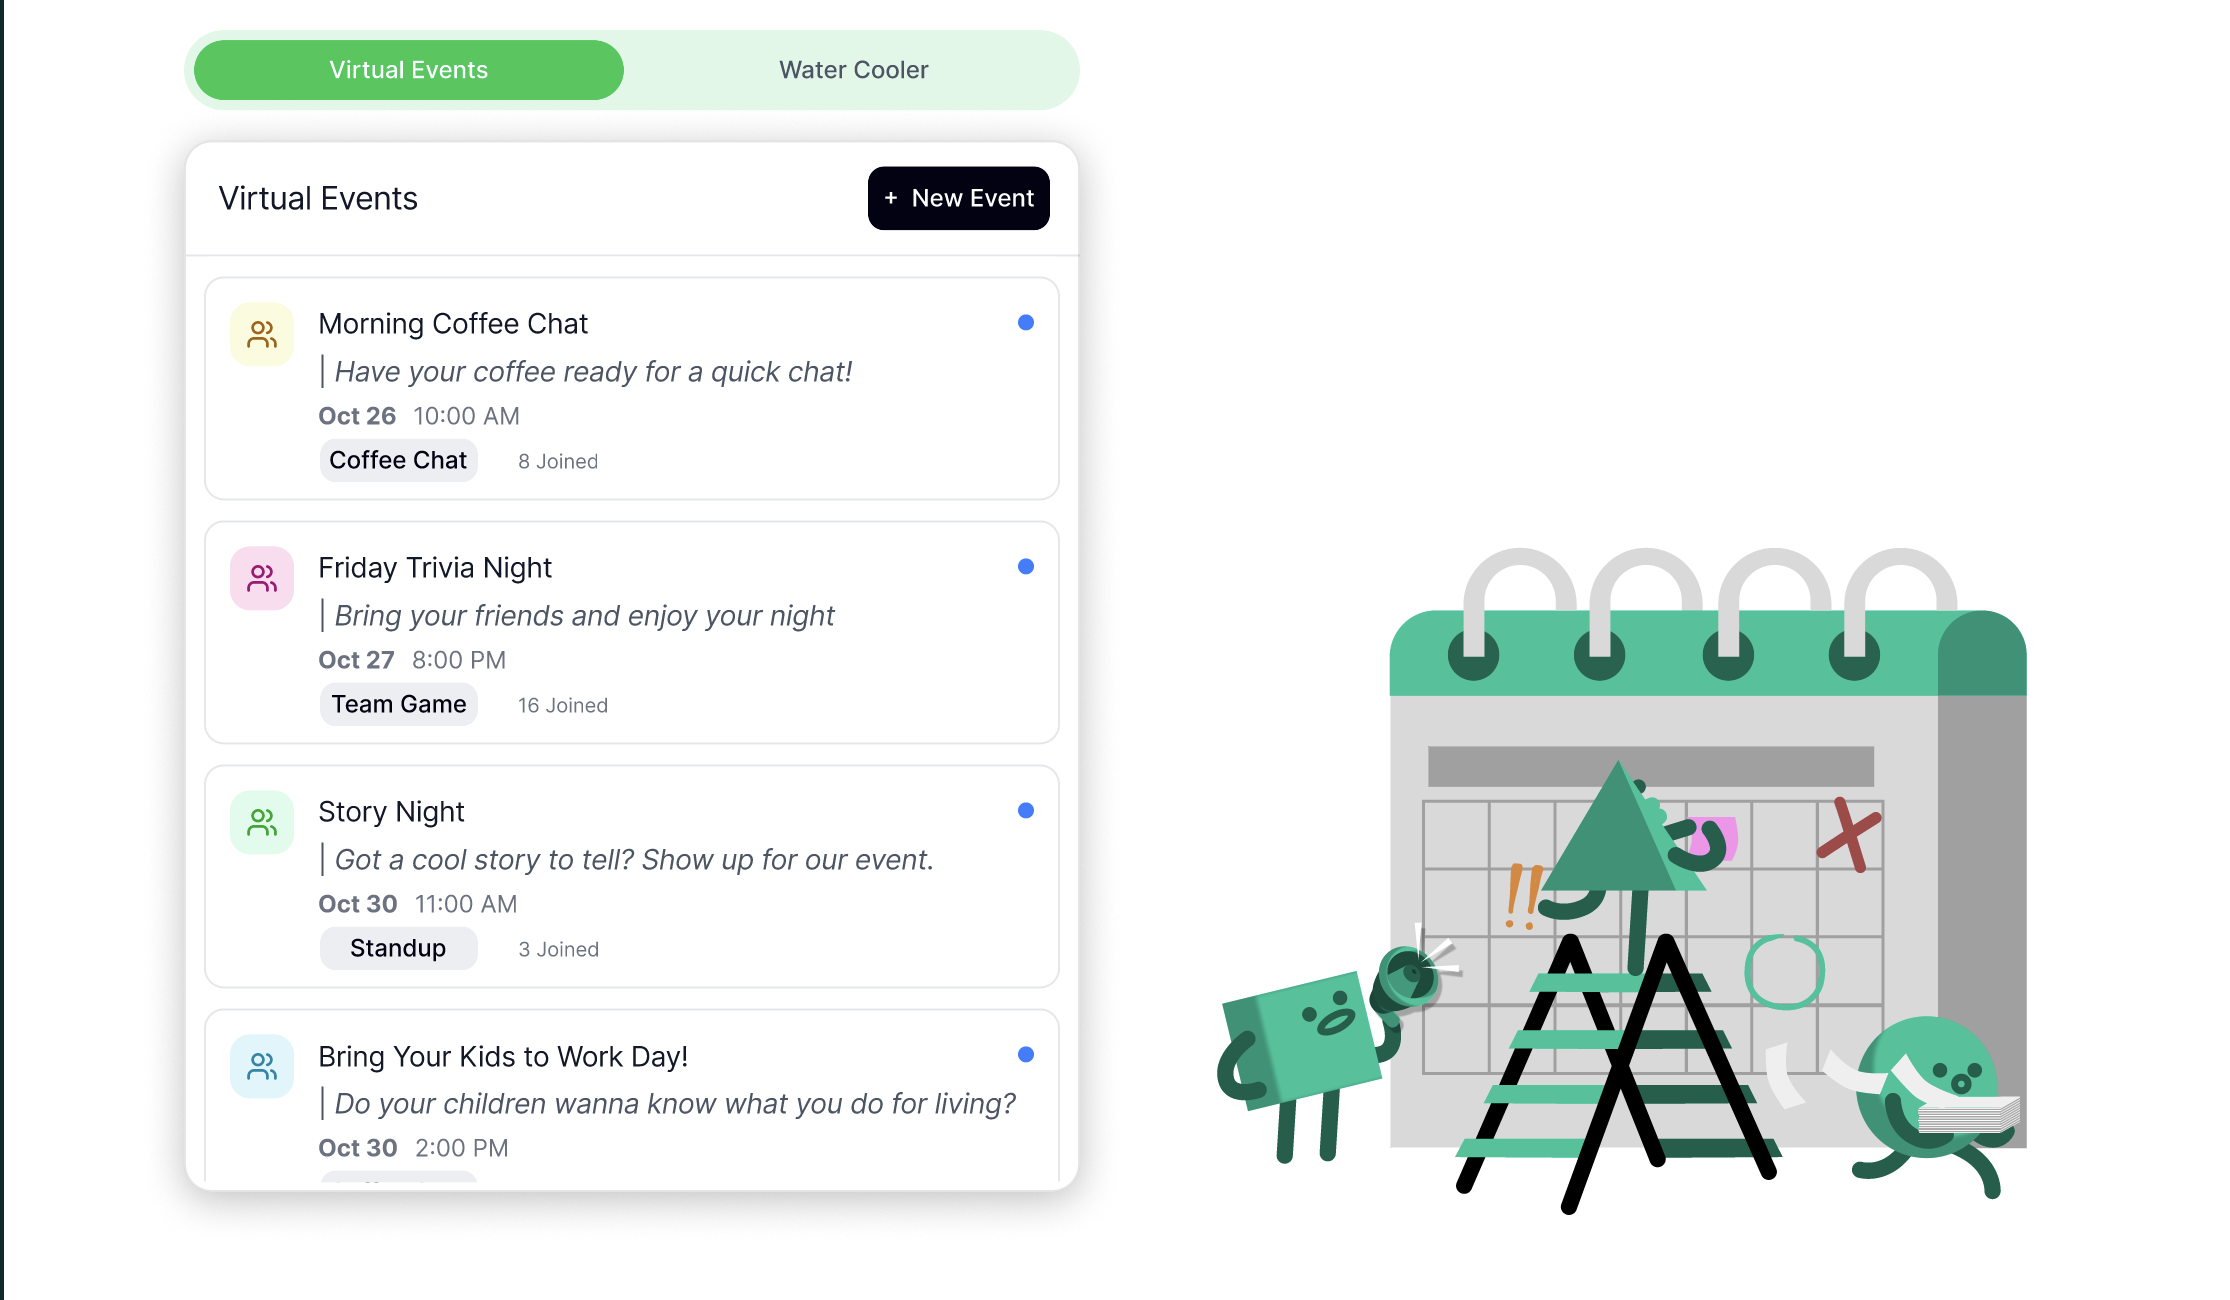The width and height of the screenshot is (2230, 1300).
Task: Click the 16 Joined count on Trivia Night
Action: [563, 705]
